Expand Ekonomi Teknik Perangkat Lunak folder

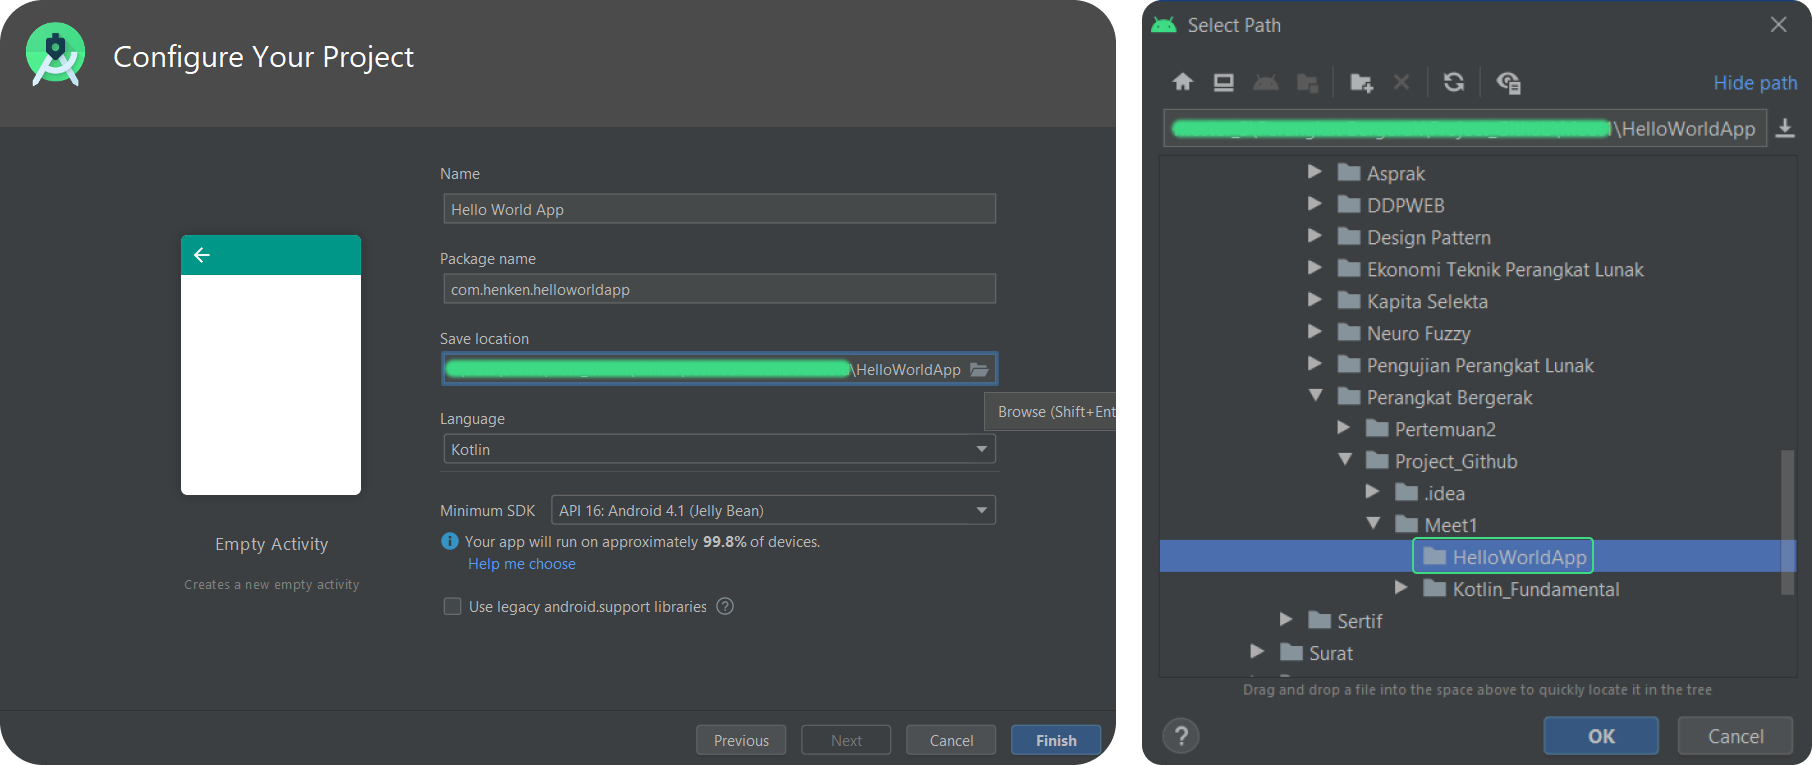pos(1315,268)
